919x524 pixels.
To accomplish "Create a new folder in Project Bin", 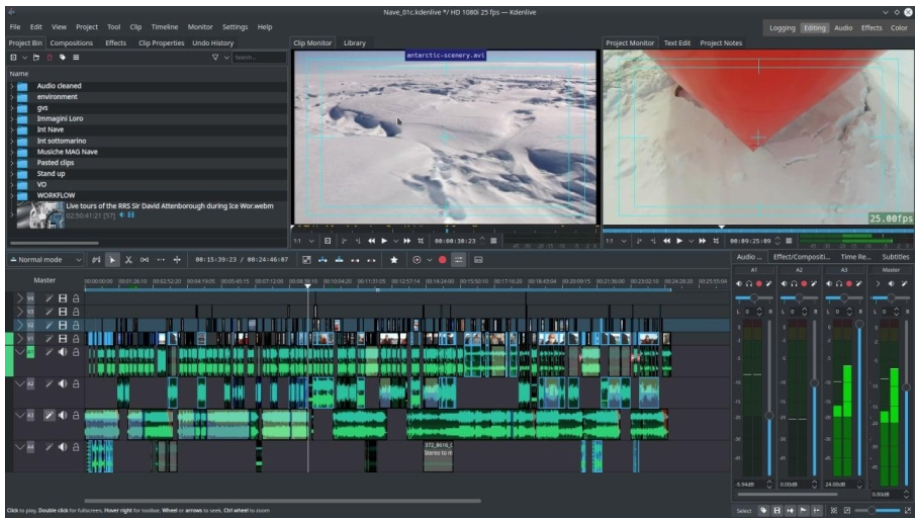I will tap(37, 58).
